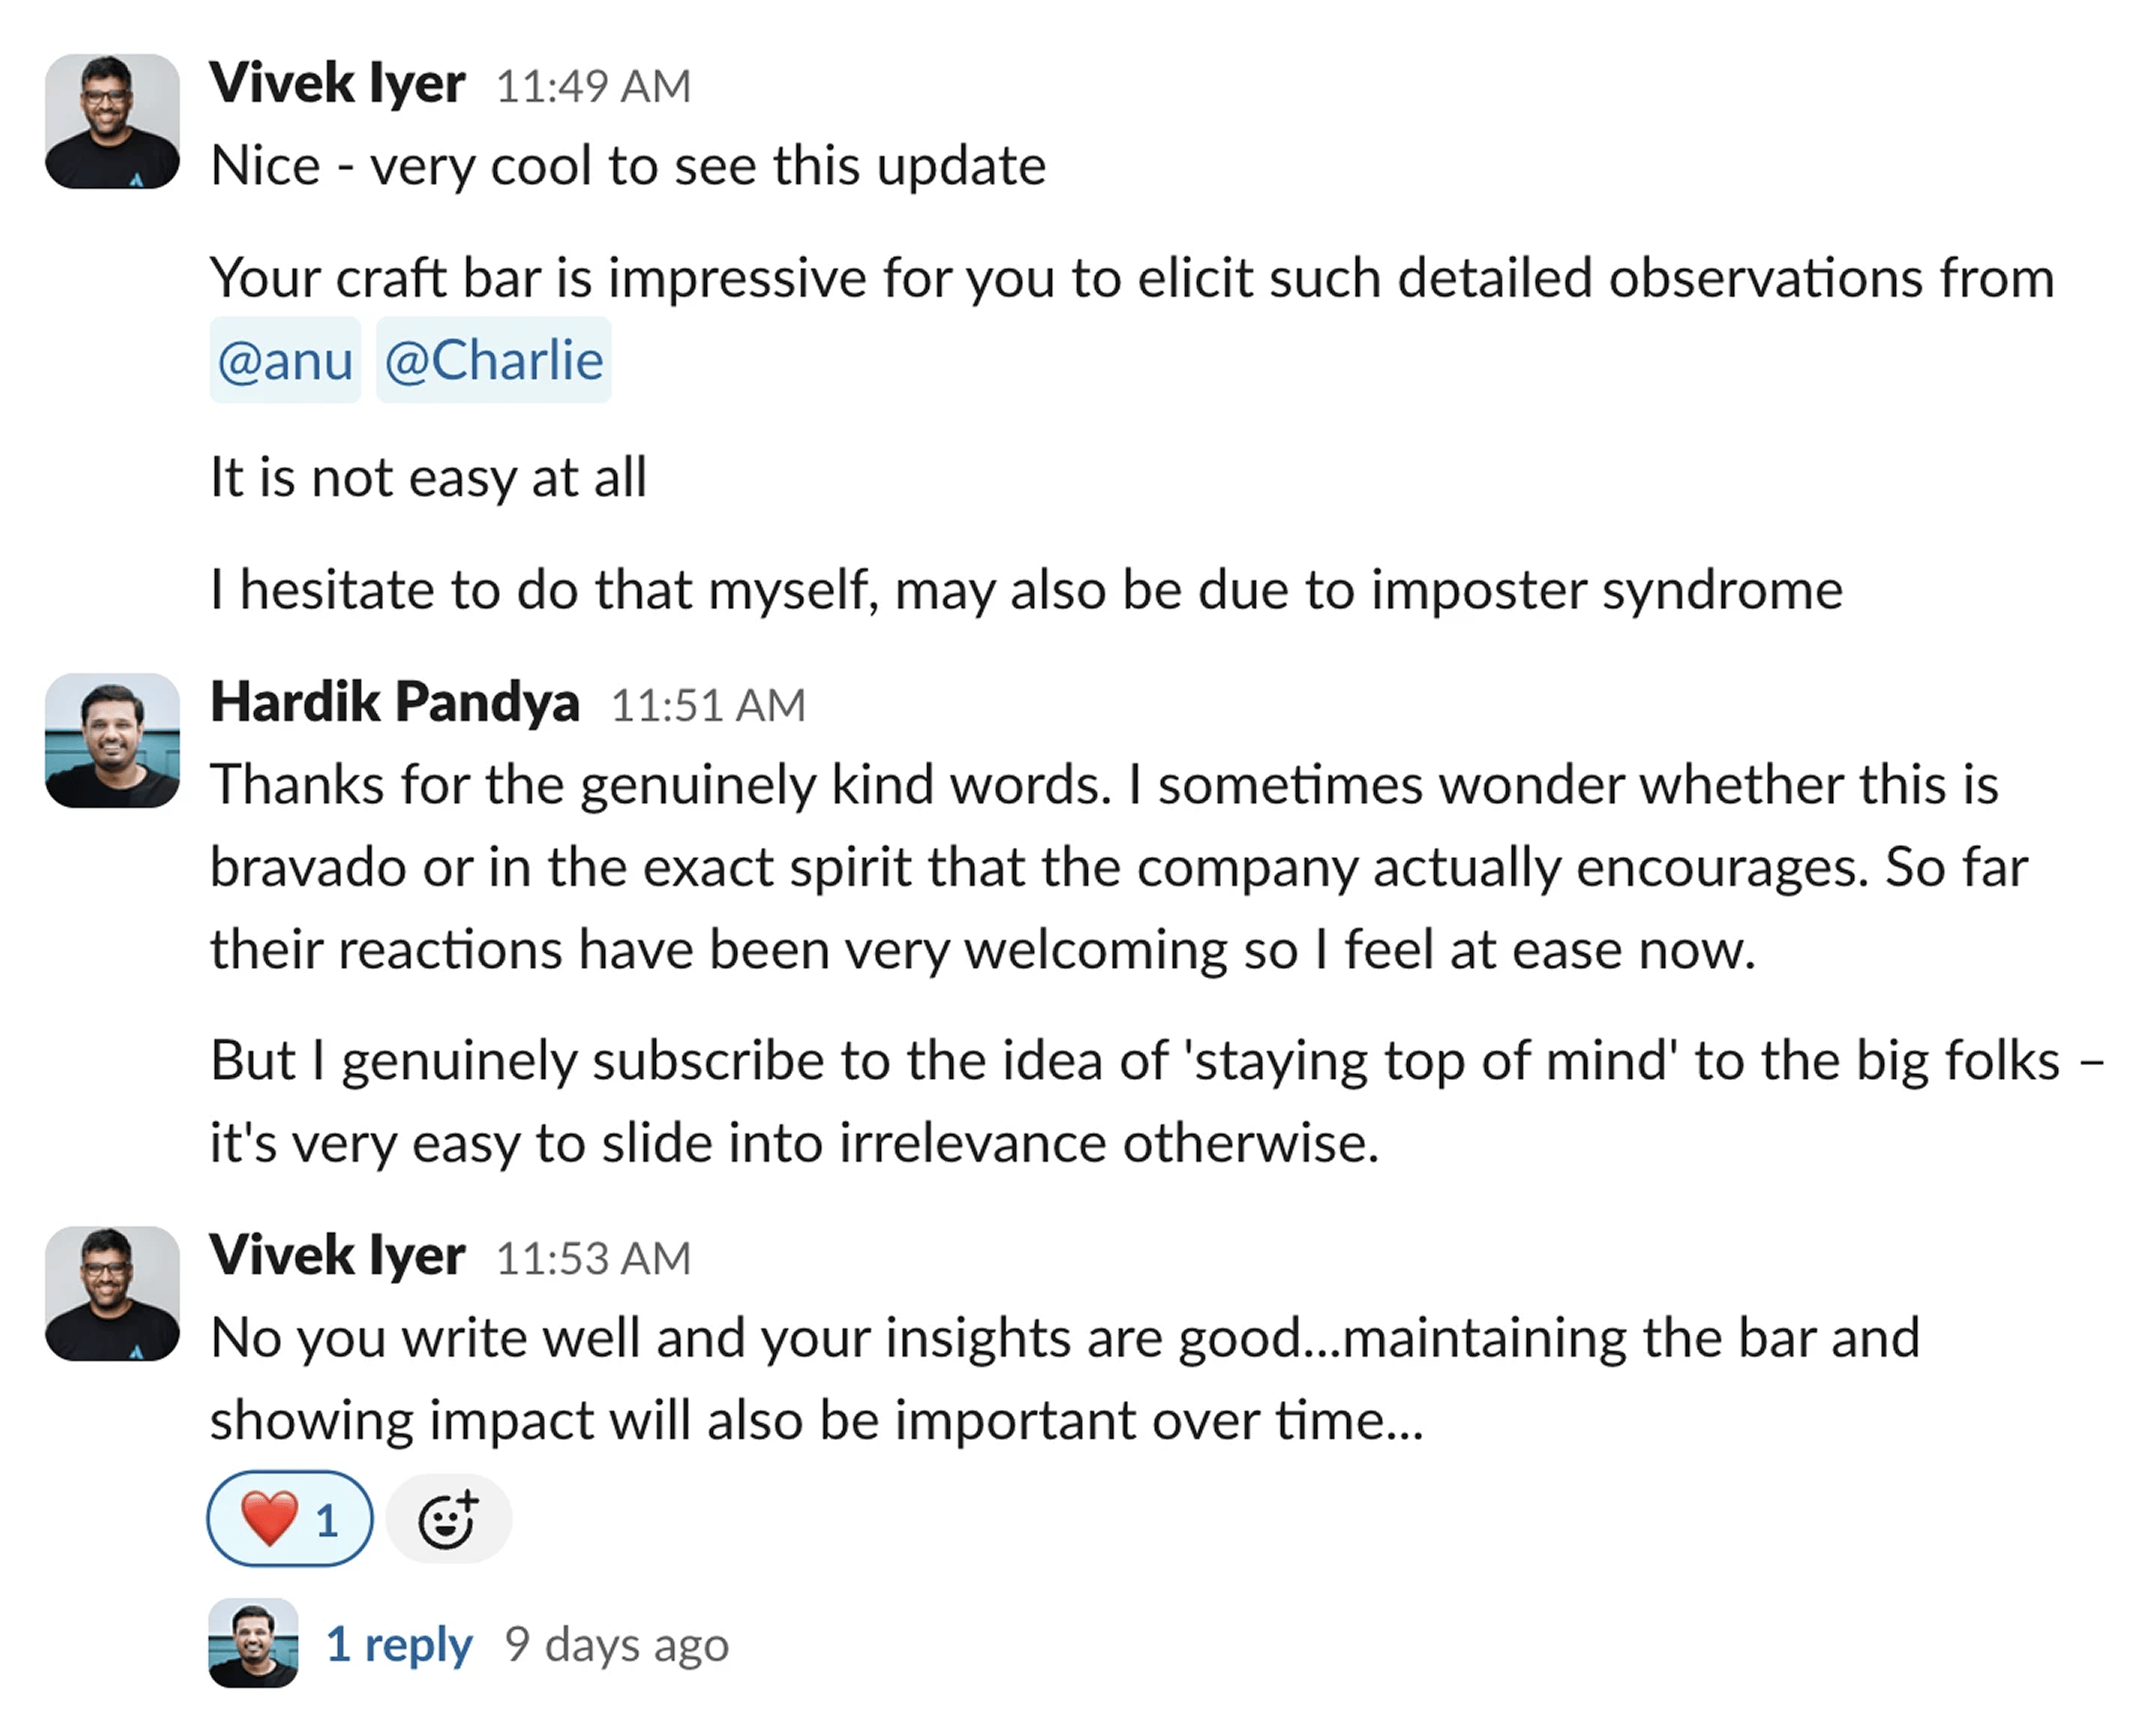Click the 'It is not easy at all' line
2153x1736 pixels.
(x=428, y=477)
